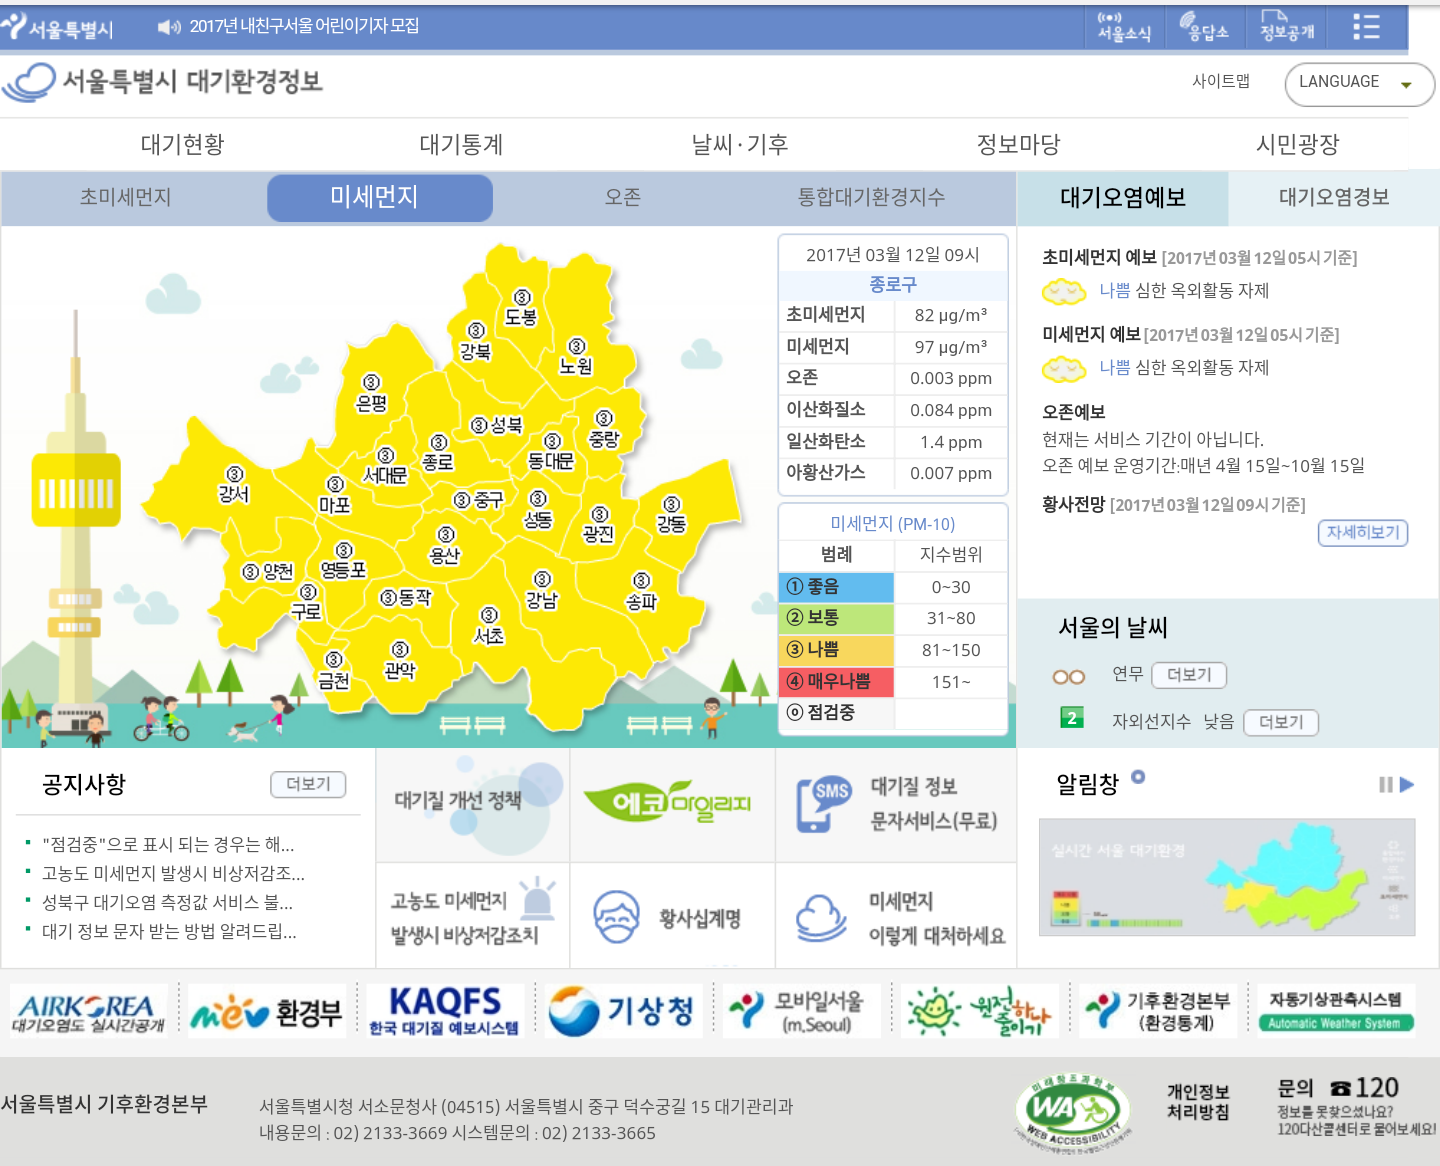Click the red 매우나쁨 legend swatch
The height and width of the screenshot is (1166, 1440).
(x=836, y=682)
